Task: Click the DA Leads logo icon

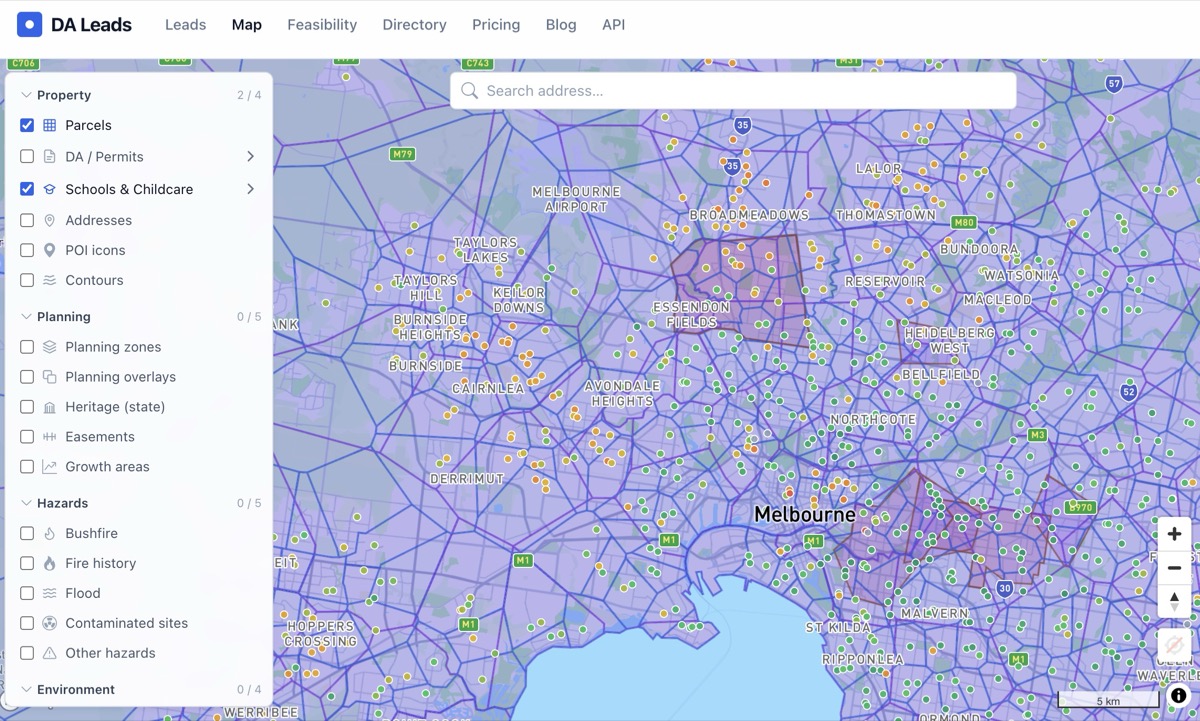Action: pyautogui.click(x=30, y=25)
